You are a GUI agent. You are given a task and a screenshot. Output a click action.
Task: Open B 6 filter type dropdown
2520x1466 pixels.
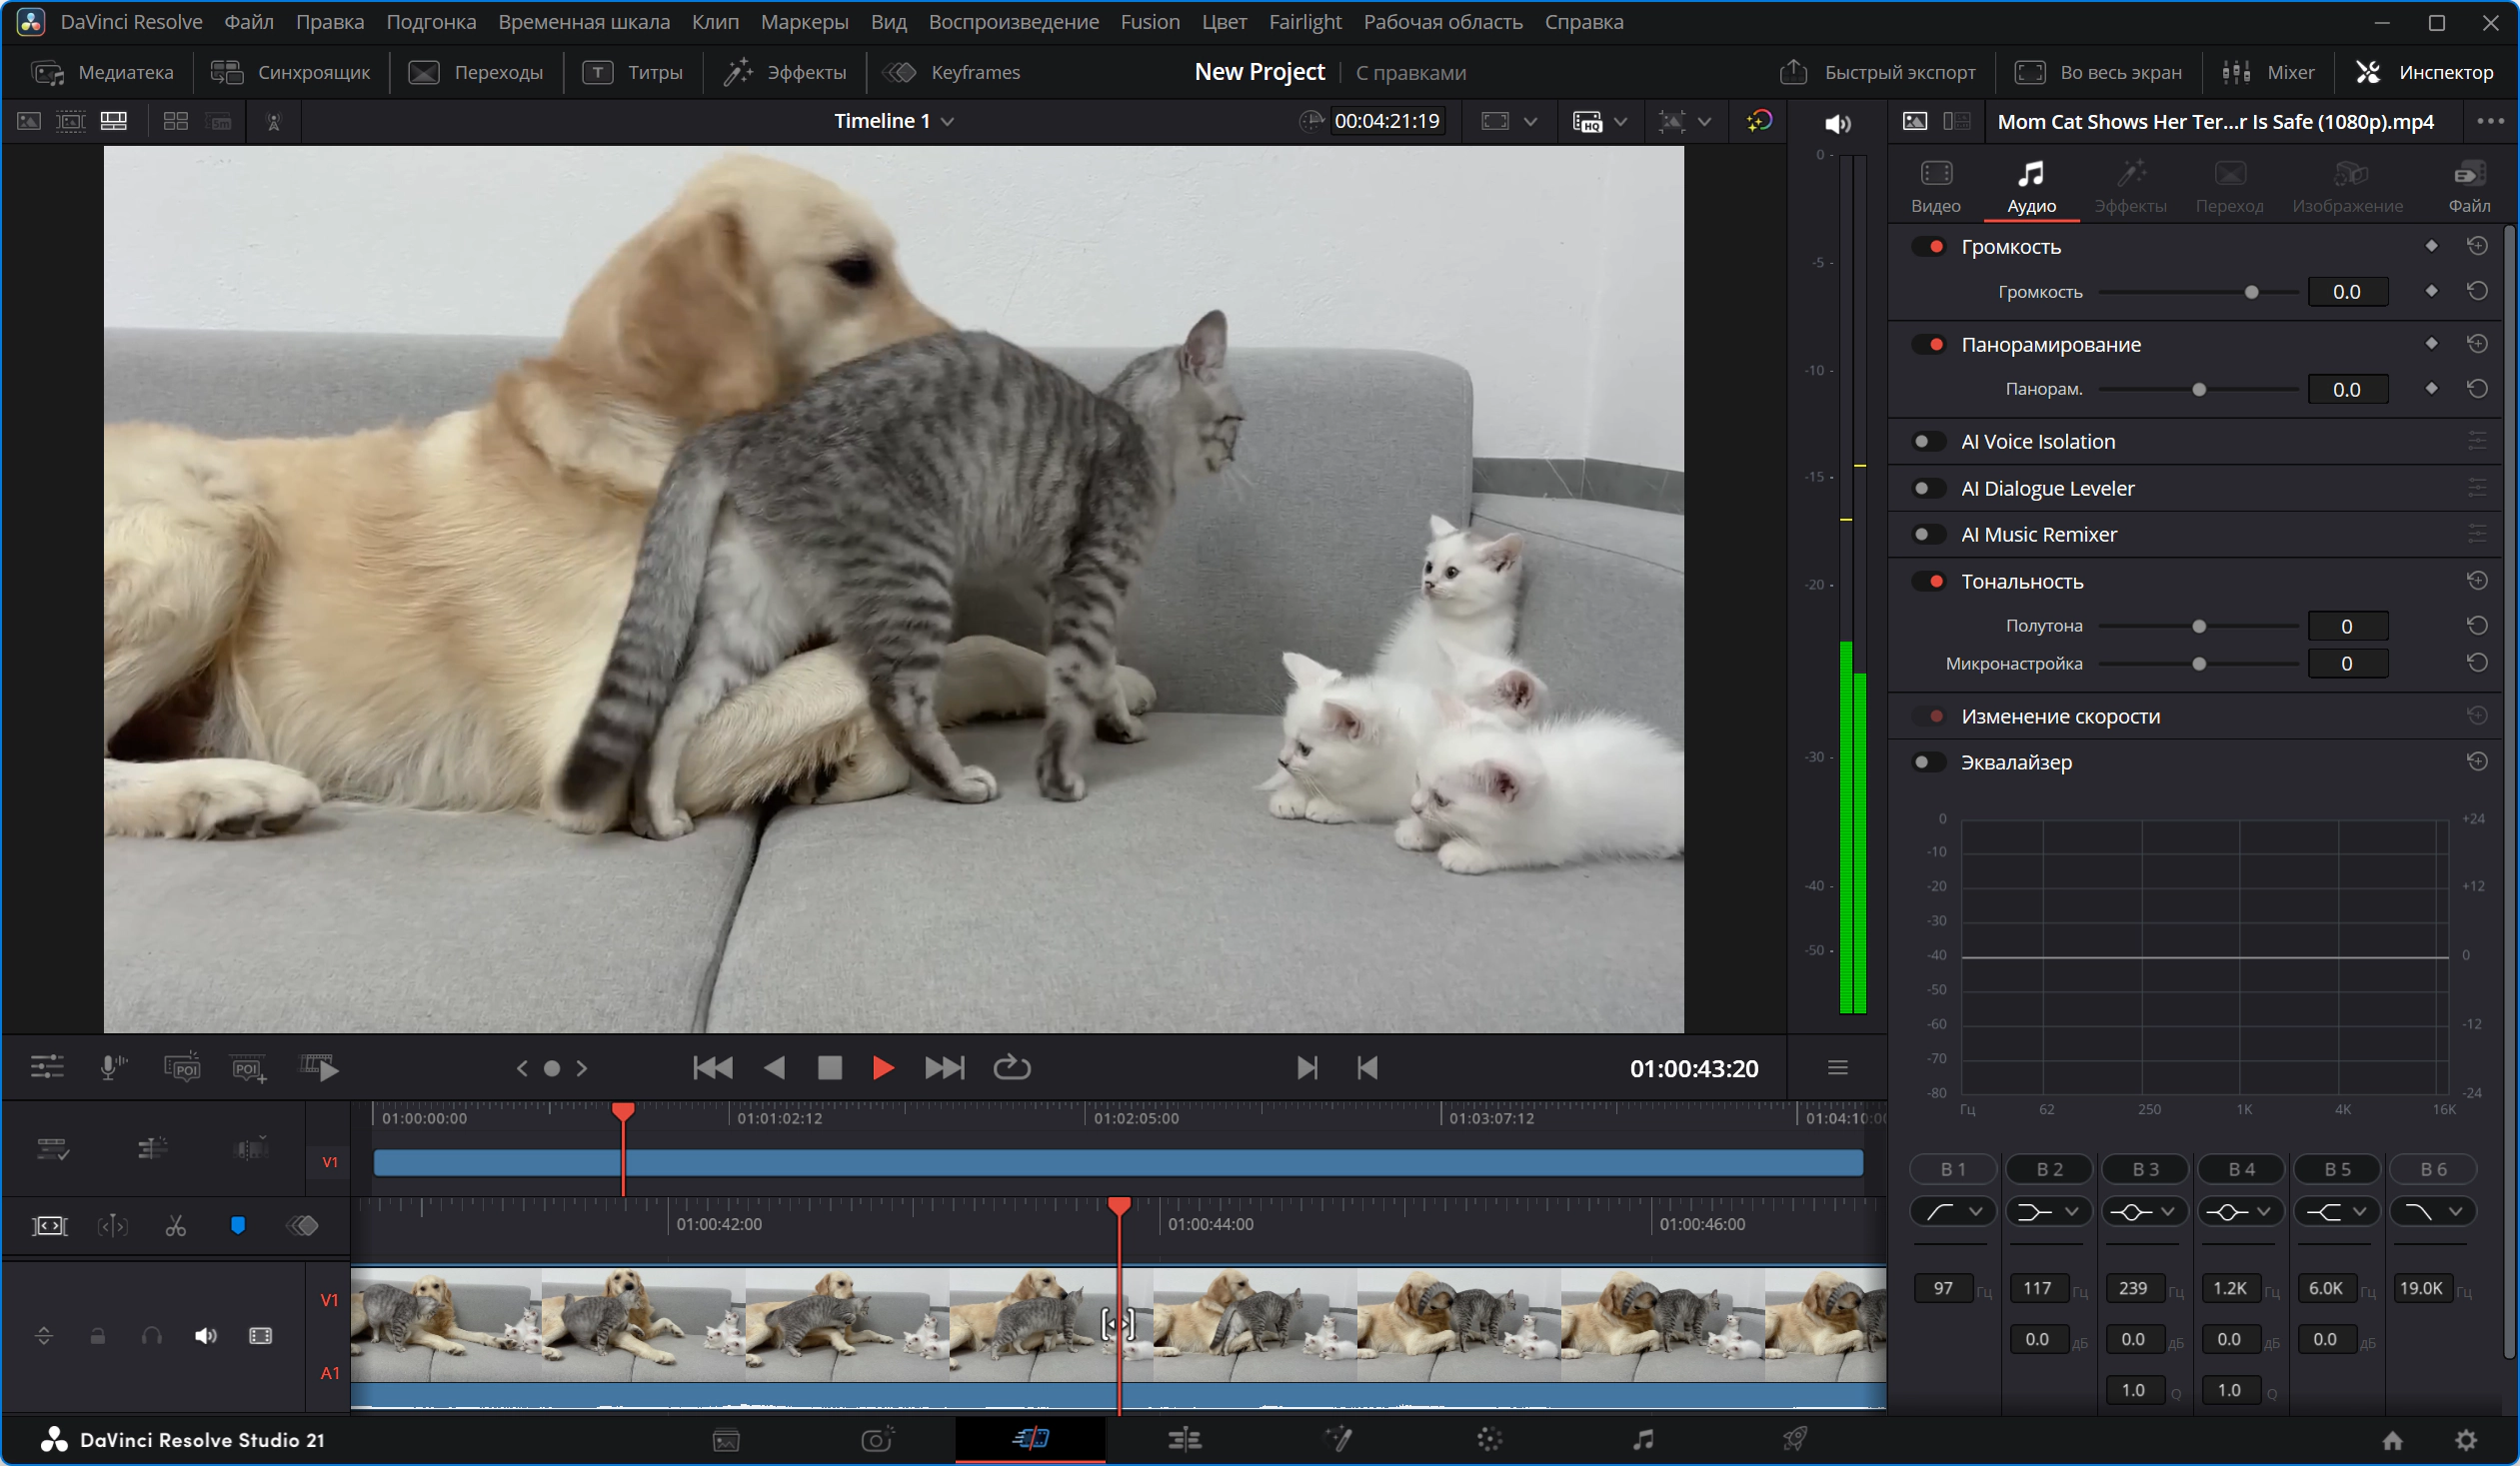pos(2432,1212)
